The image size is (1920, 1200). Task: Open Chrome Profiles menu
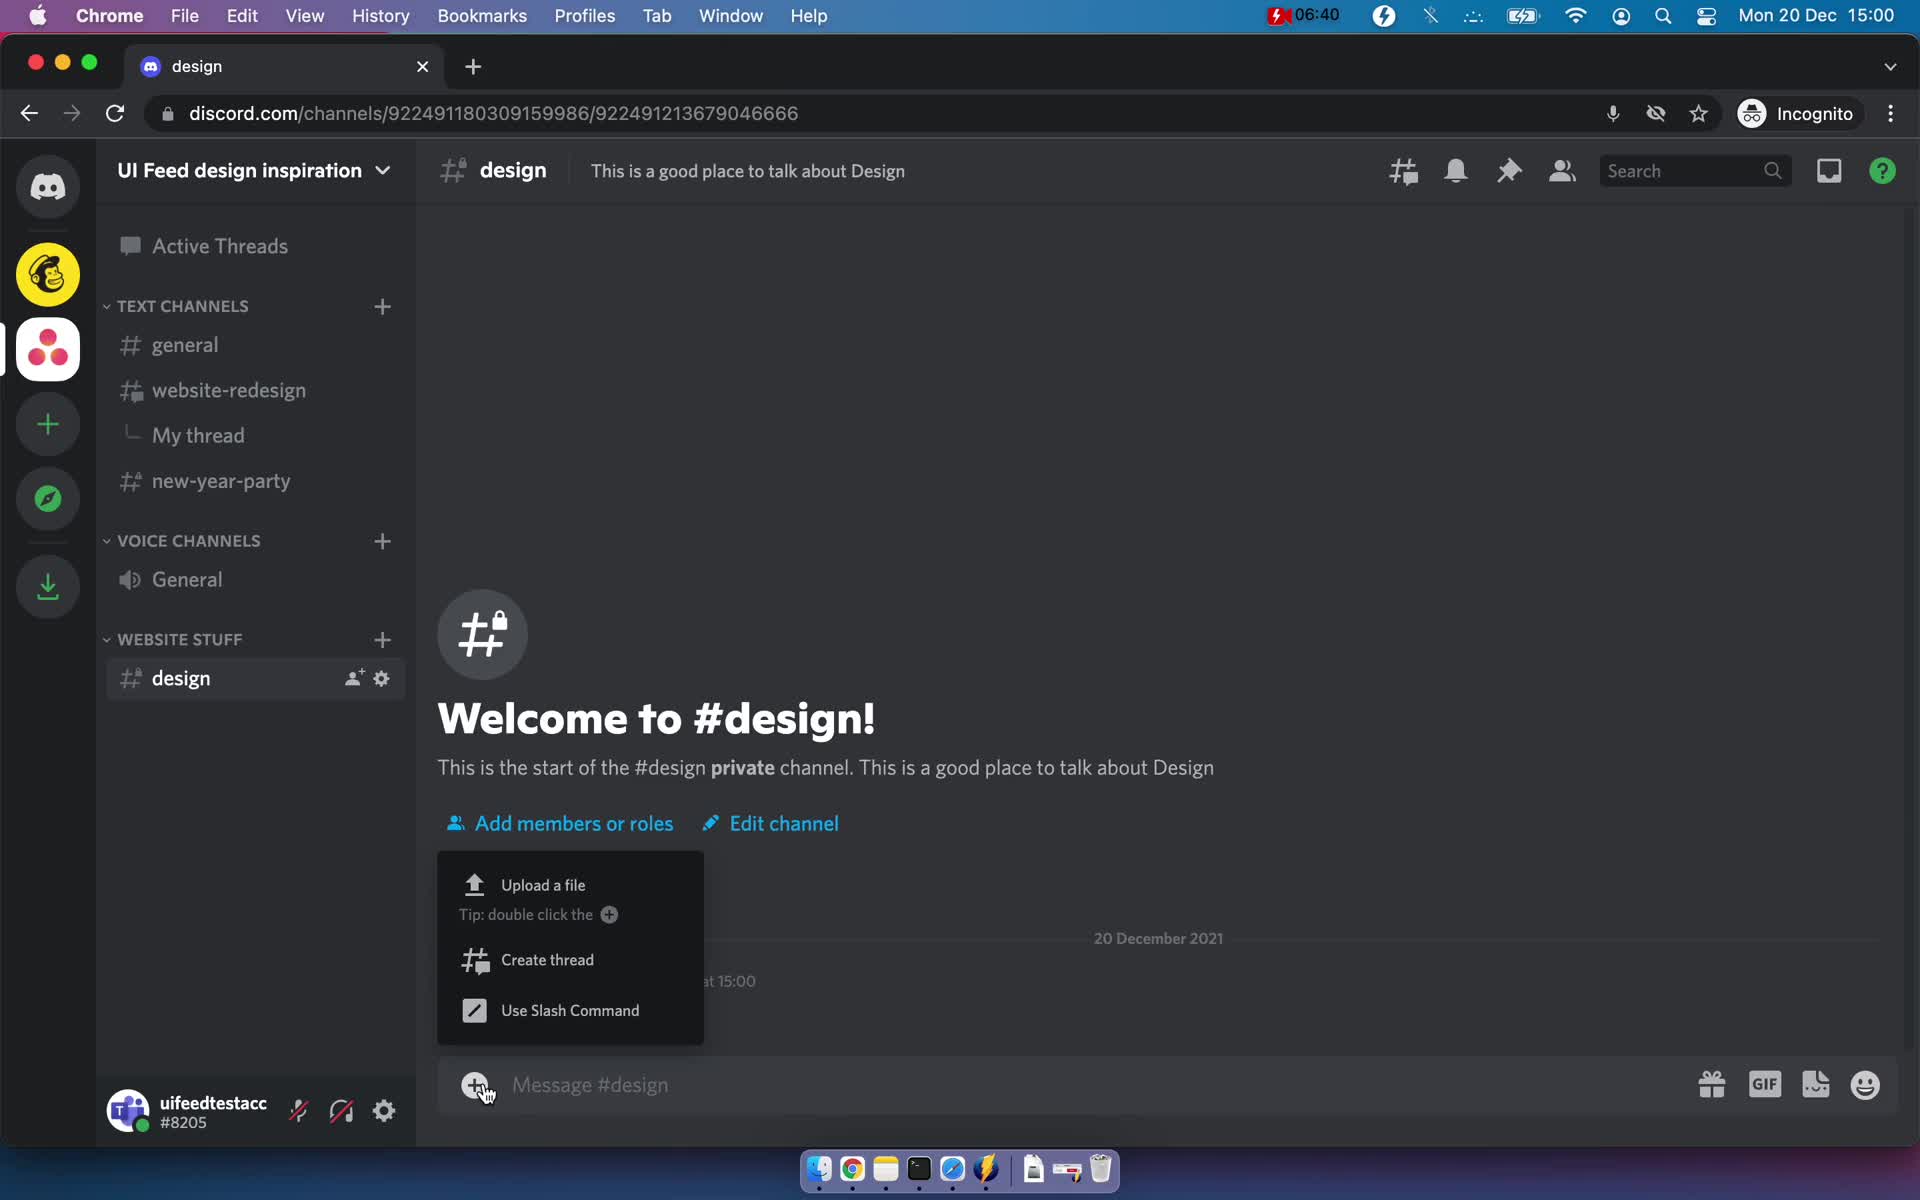(x=584, y=15)
